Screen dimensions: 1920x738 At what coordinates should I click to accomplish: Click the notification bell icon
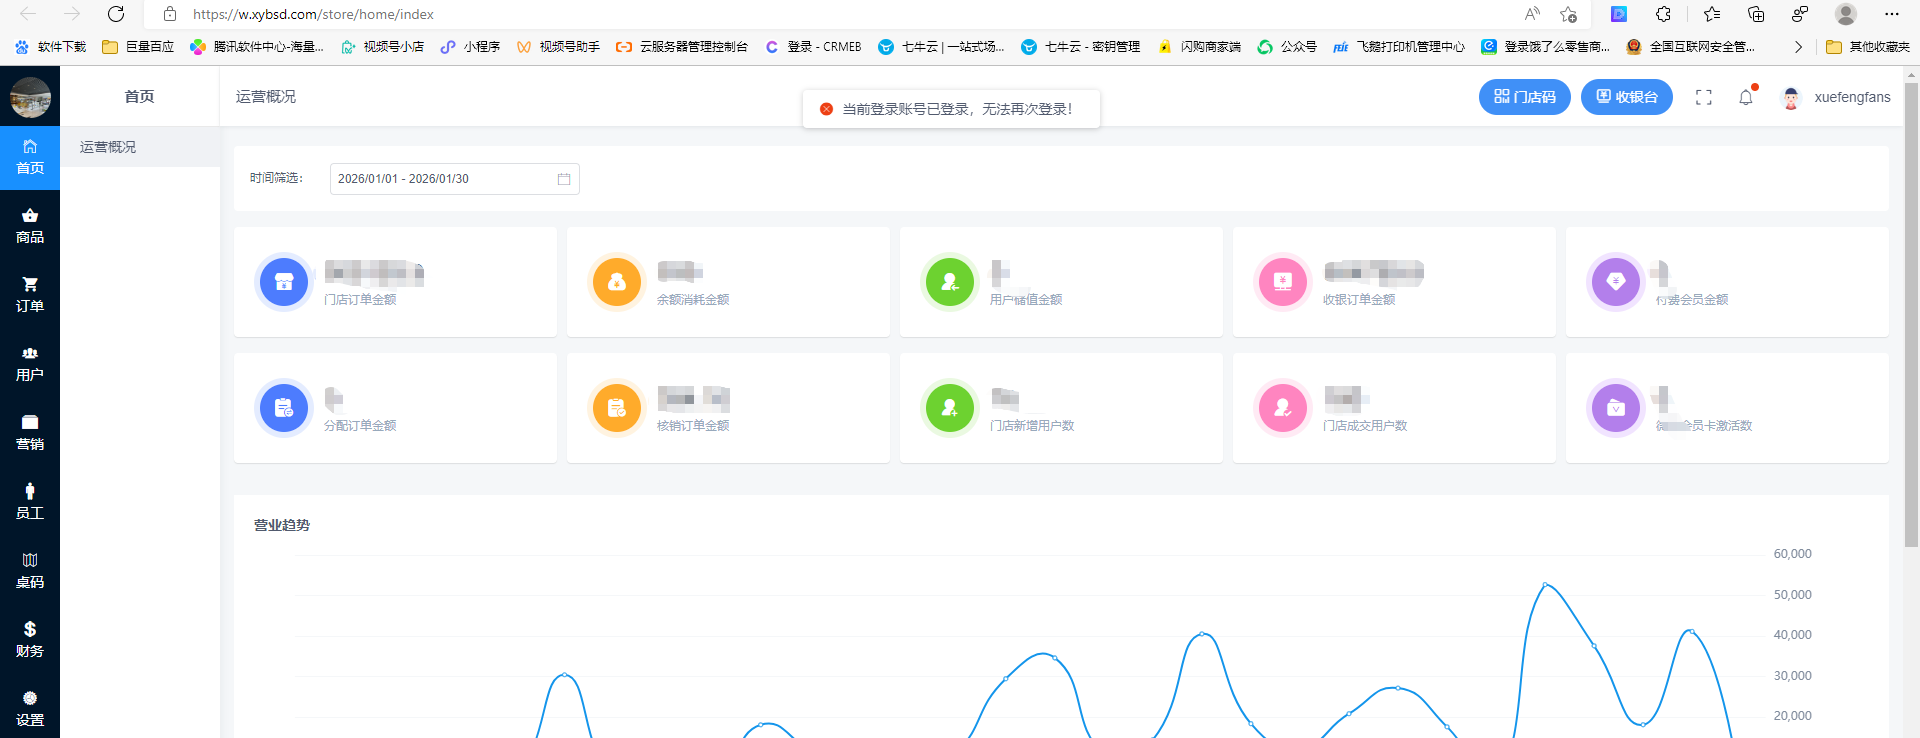(x=1746, y=97)
